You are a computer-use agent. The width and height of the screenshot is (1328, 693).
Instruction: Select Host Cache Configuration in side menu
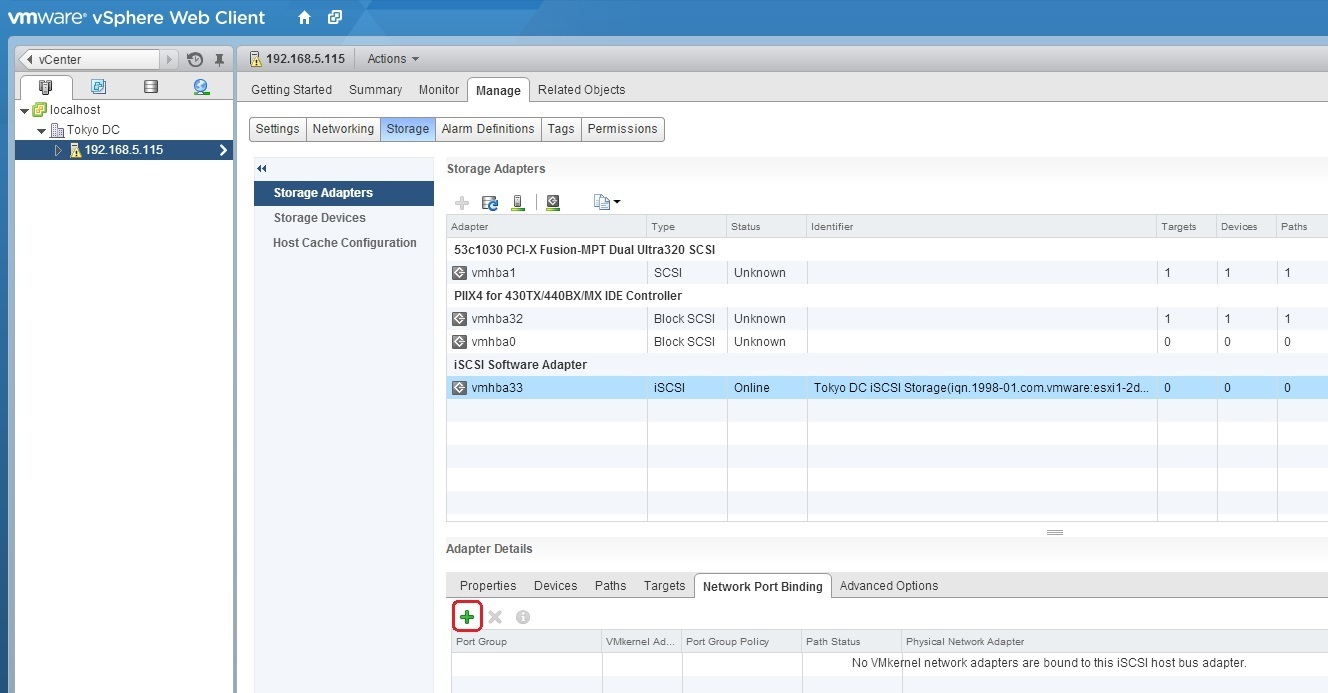tap(344, 243)
